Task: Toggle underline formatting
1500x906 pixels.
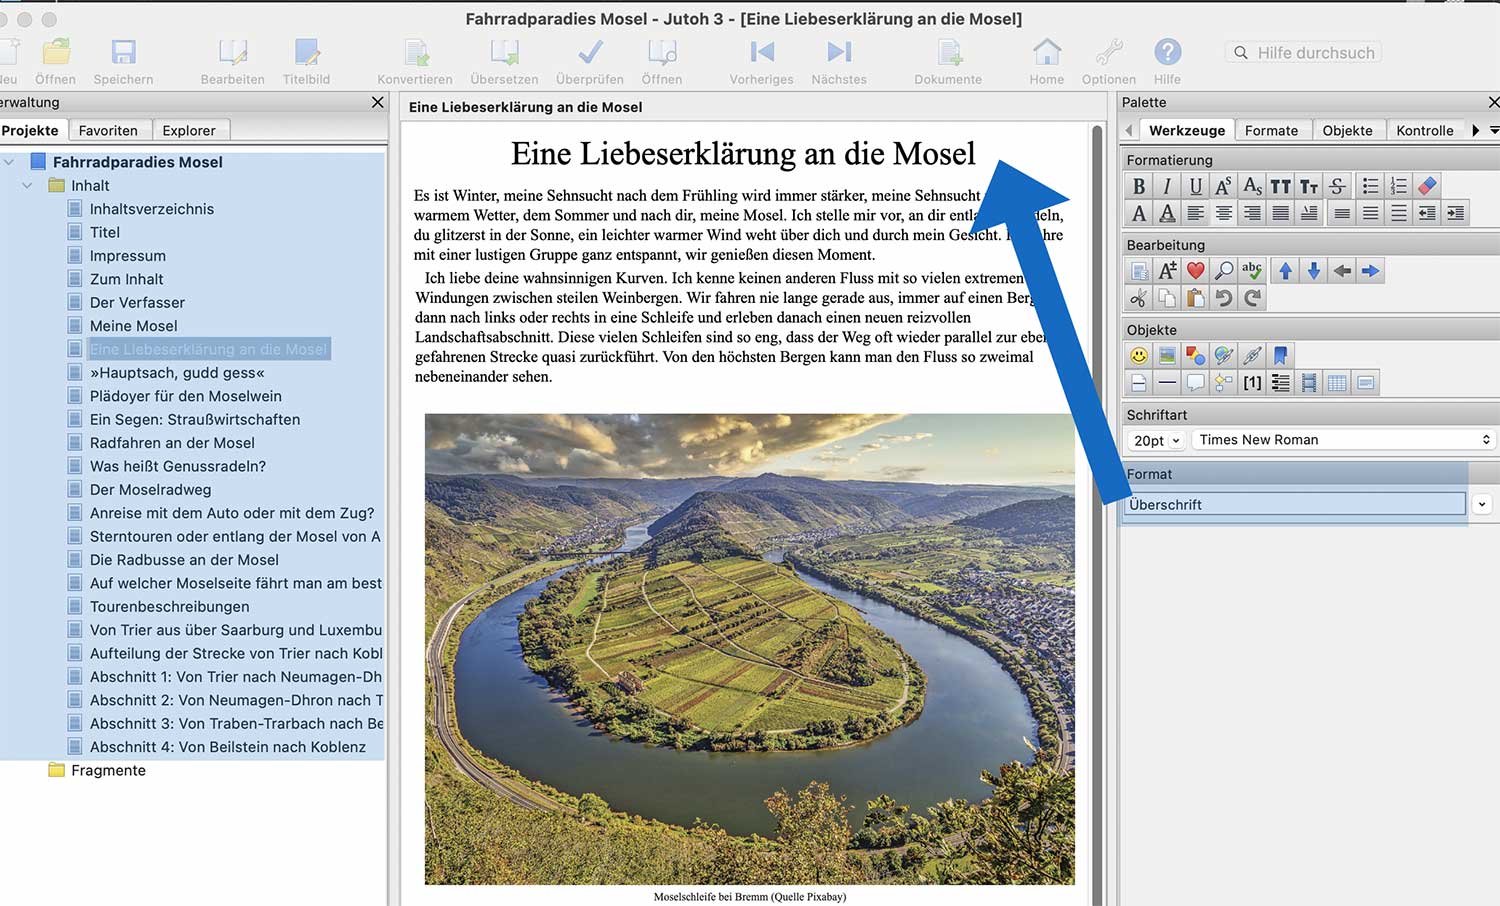Action: click(1195, 186)
